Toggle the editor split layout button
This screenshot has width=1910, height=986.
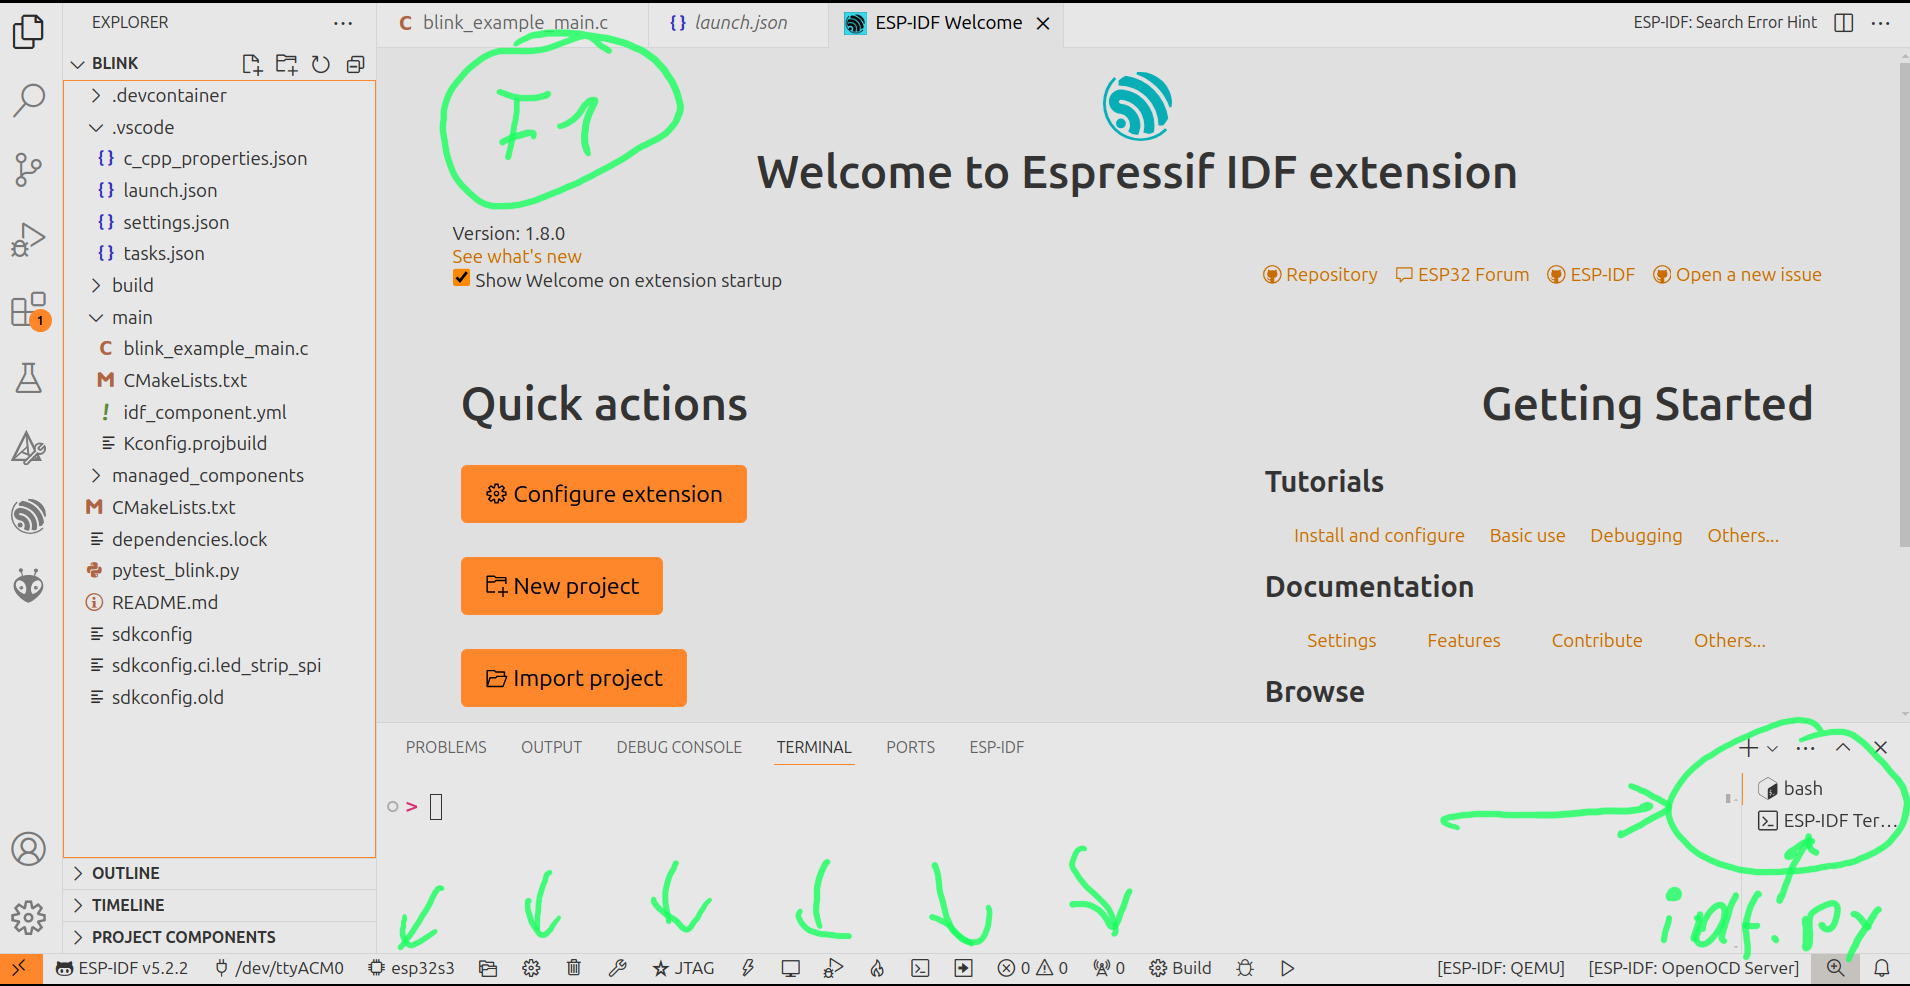click(x=1844, y=23)
